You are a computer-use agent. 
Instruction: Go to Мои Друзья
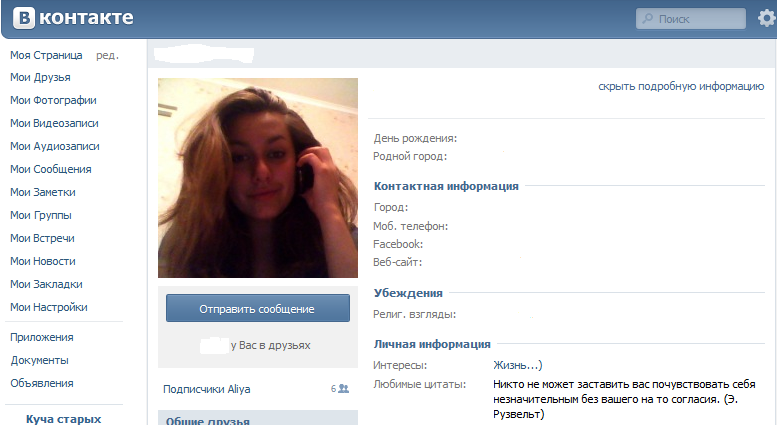click(40, 77)
